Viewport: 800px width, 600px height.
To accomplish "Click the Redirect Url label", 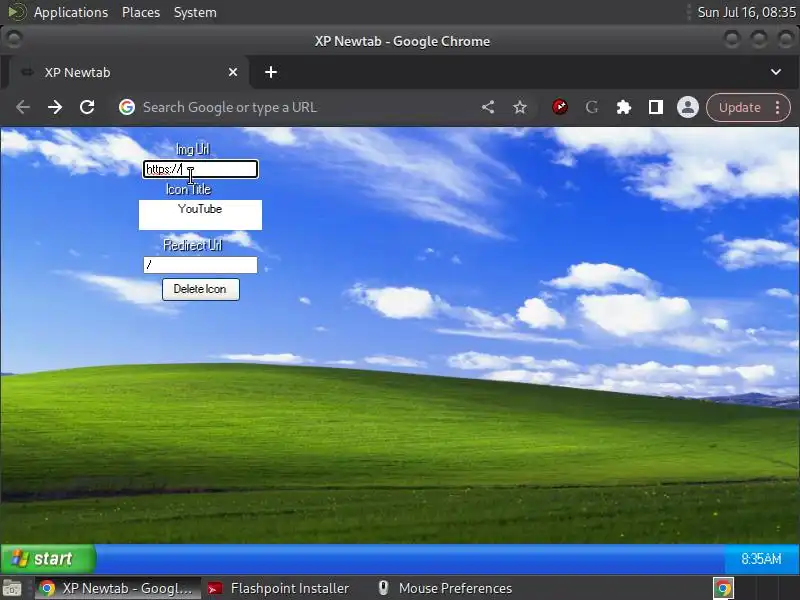I will pyautogui.click(x=193, y=245).
